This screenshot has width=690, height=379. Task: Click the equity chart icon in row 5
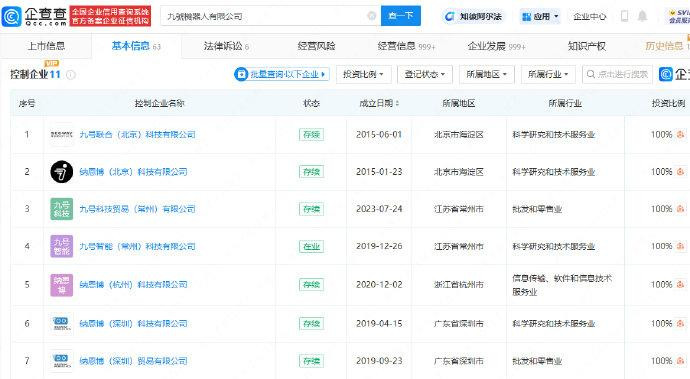pyautogui.click(x=681, y=284)
